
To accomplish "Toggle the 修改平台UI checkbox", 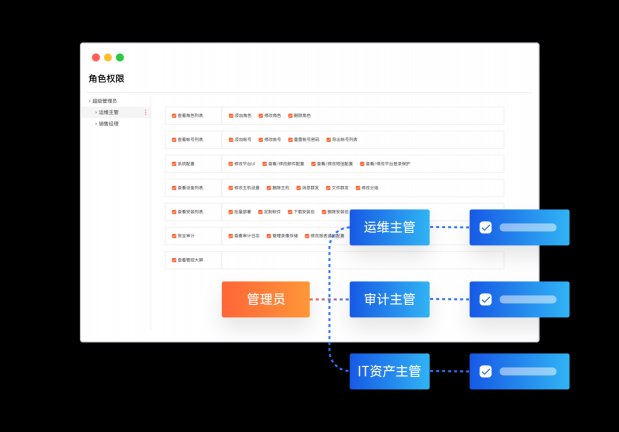I will click(231, 164).
